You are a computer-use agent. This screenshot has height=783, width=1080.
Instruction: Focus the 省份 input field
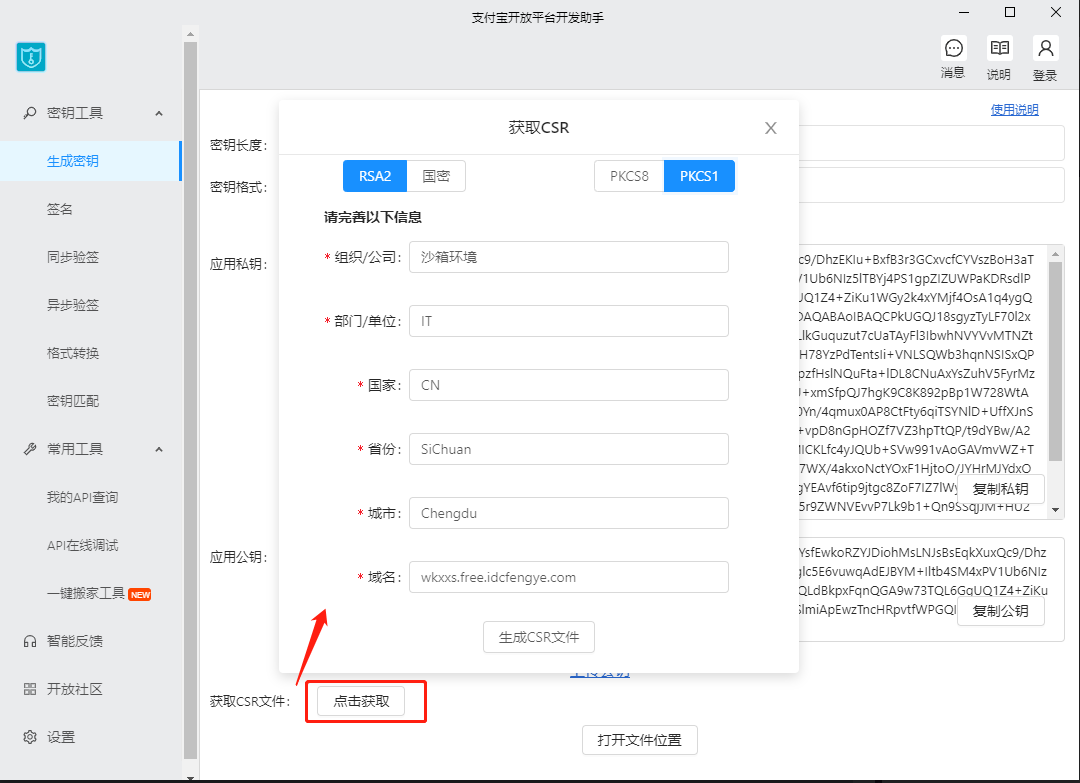click(569, 449)
